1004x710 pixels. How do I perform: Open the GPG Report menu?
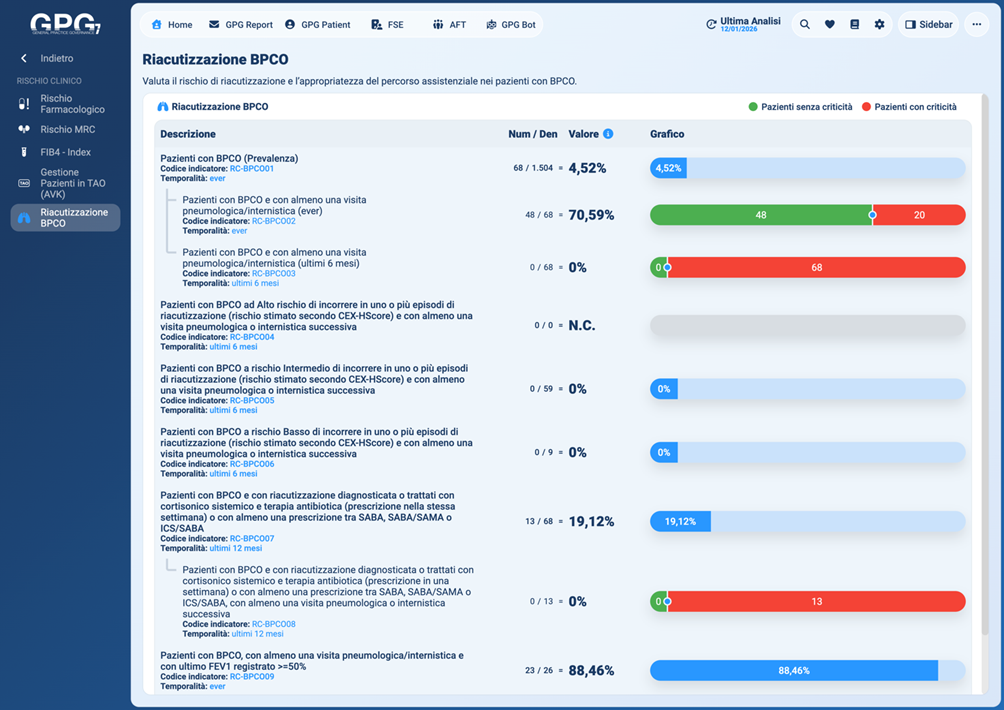[x=240, y=24]
